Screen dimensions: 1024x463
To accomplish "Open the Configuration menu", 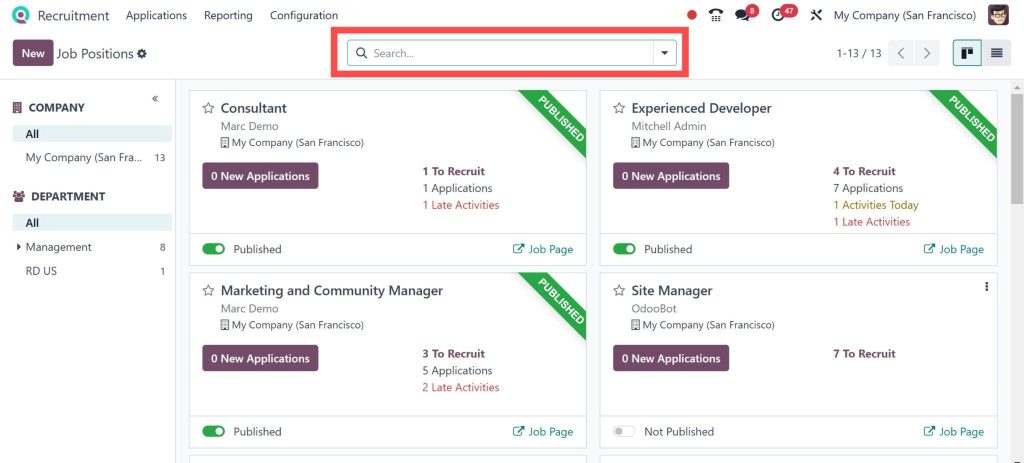I will coord(304,15).
